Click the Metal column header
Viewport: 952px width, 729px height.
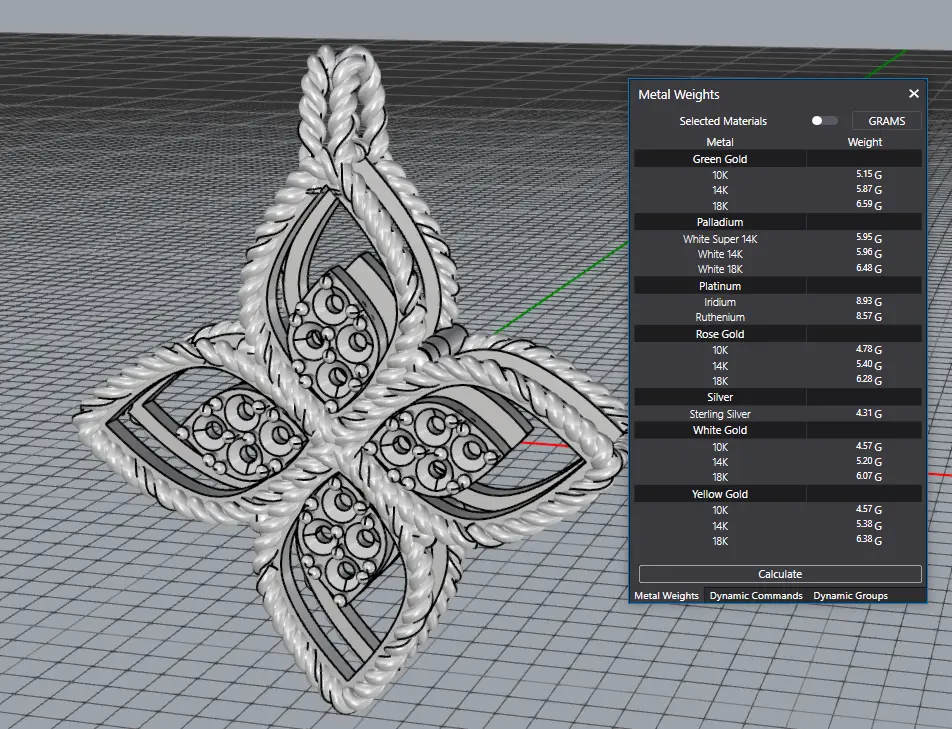[x=720, y=142]
